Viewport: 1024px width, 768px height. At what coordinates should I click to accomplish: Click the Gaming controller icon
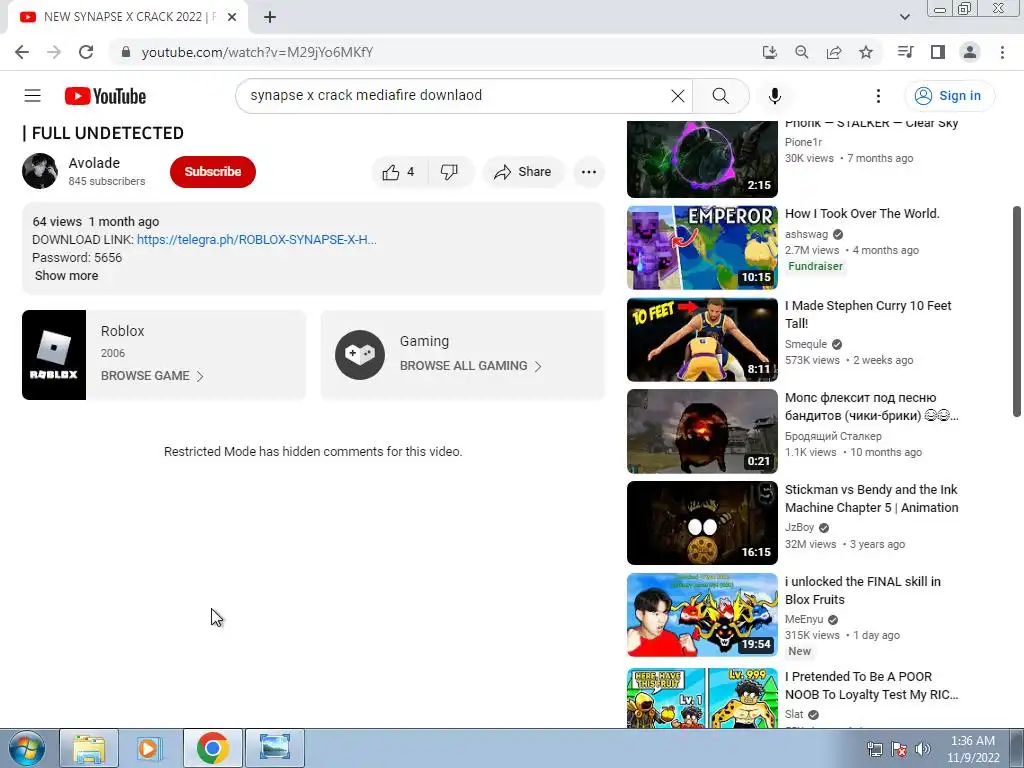pyautogui.click(x=360, y=355)
